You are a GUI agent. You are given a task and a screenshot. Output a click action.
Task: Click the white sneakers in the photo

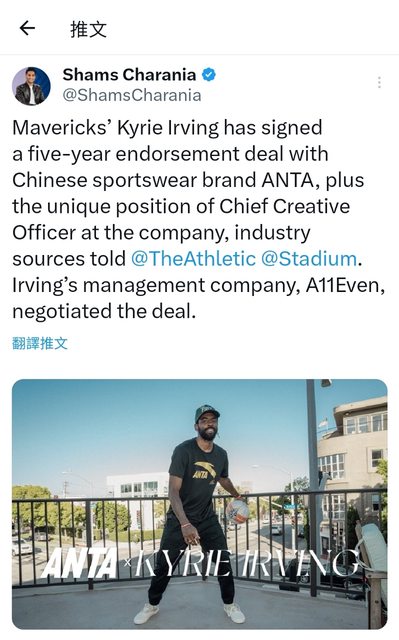click(x=189, y=613)
